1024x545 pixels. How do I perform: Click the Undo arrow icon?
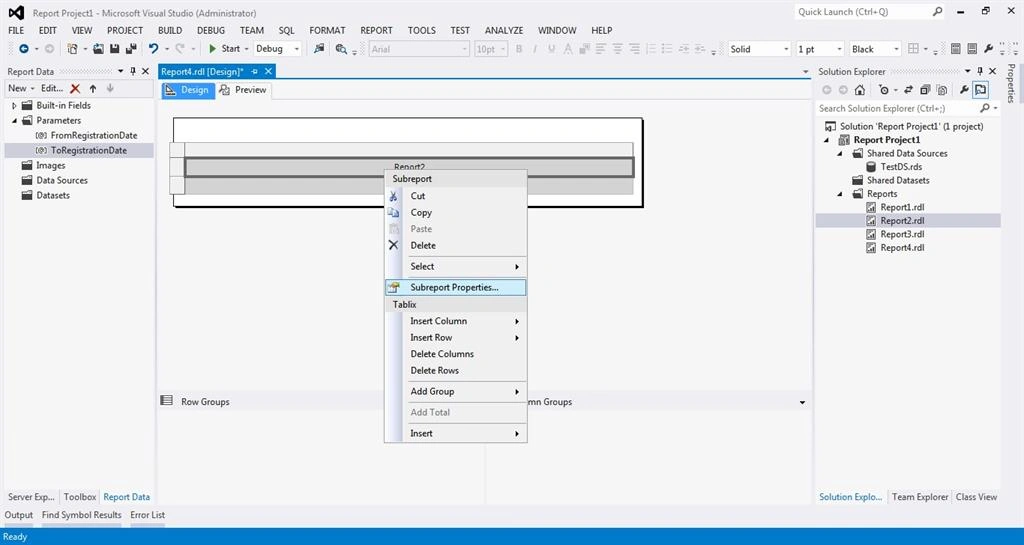coord(153,49)
